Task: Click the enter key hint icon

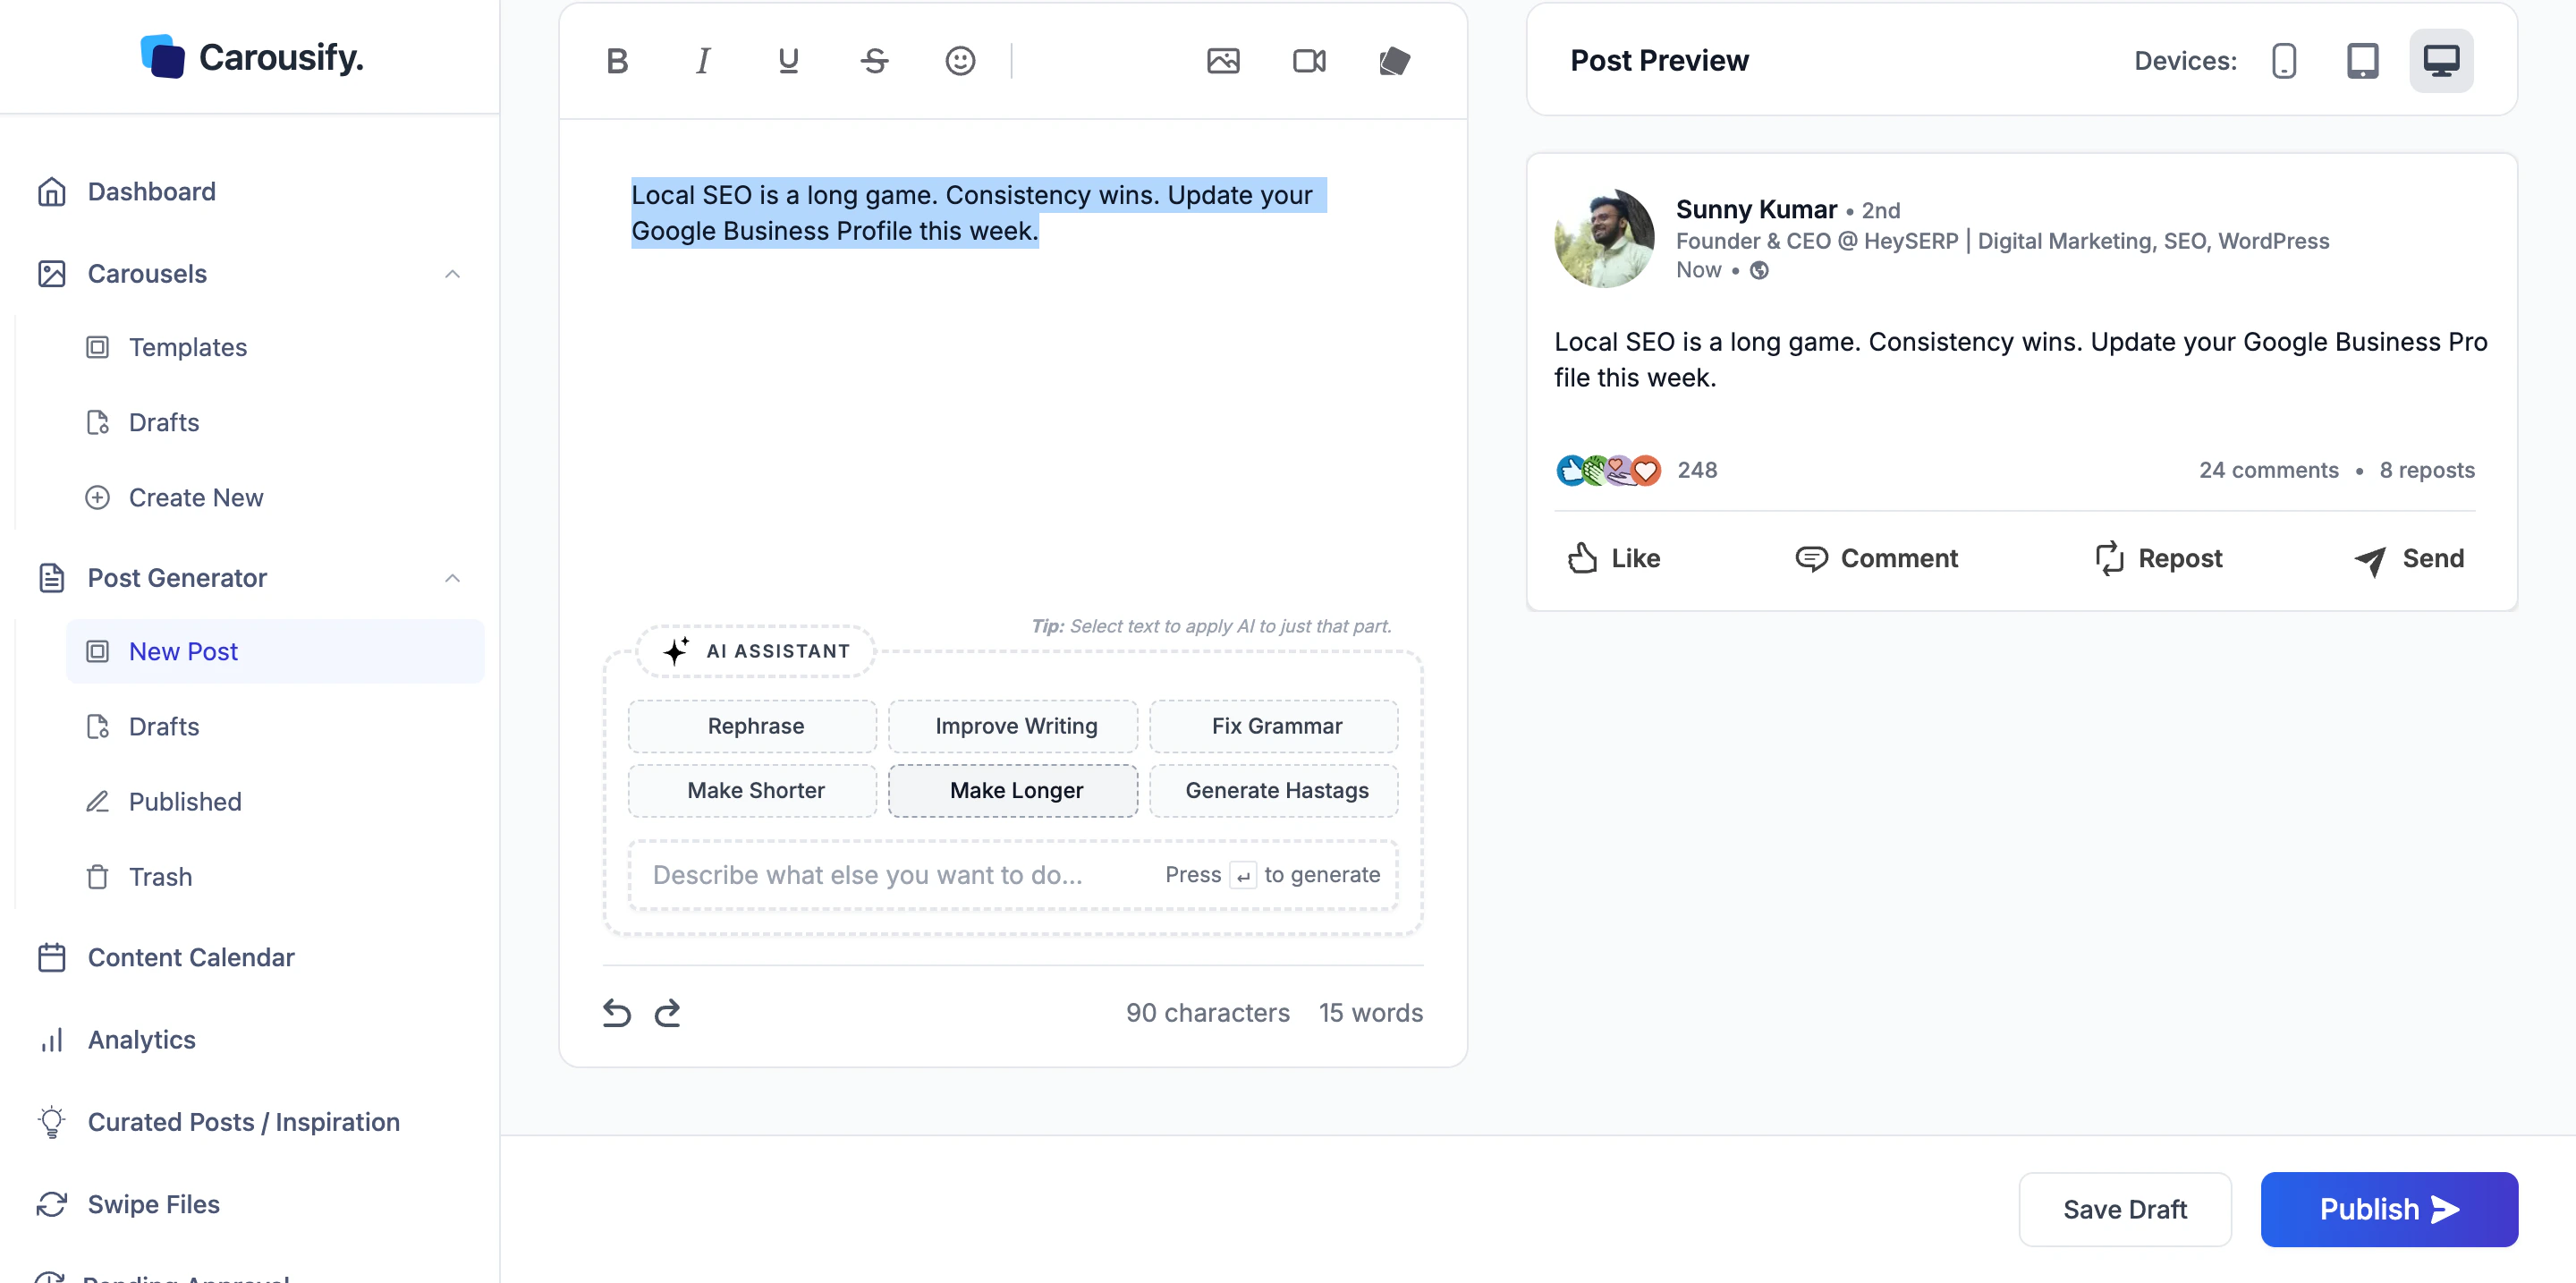Action: [1242, 875]
